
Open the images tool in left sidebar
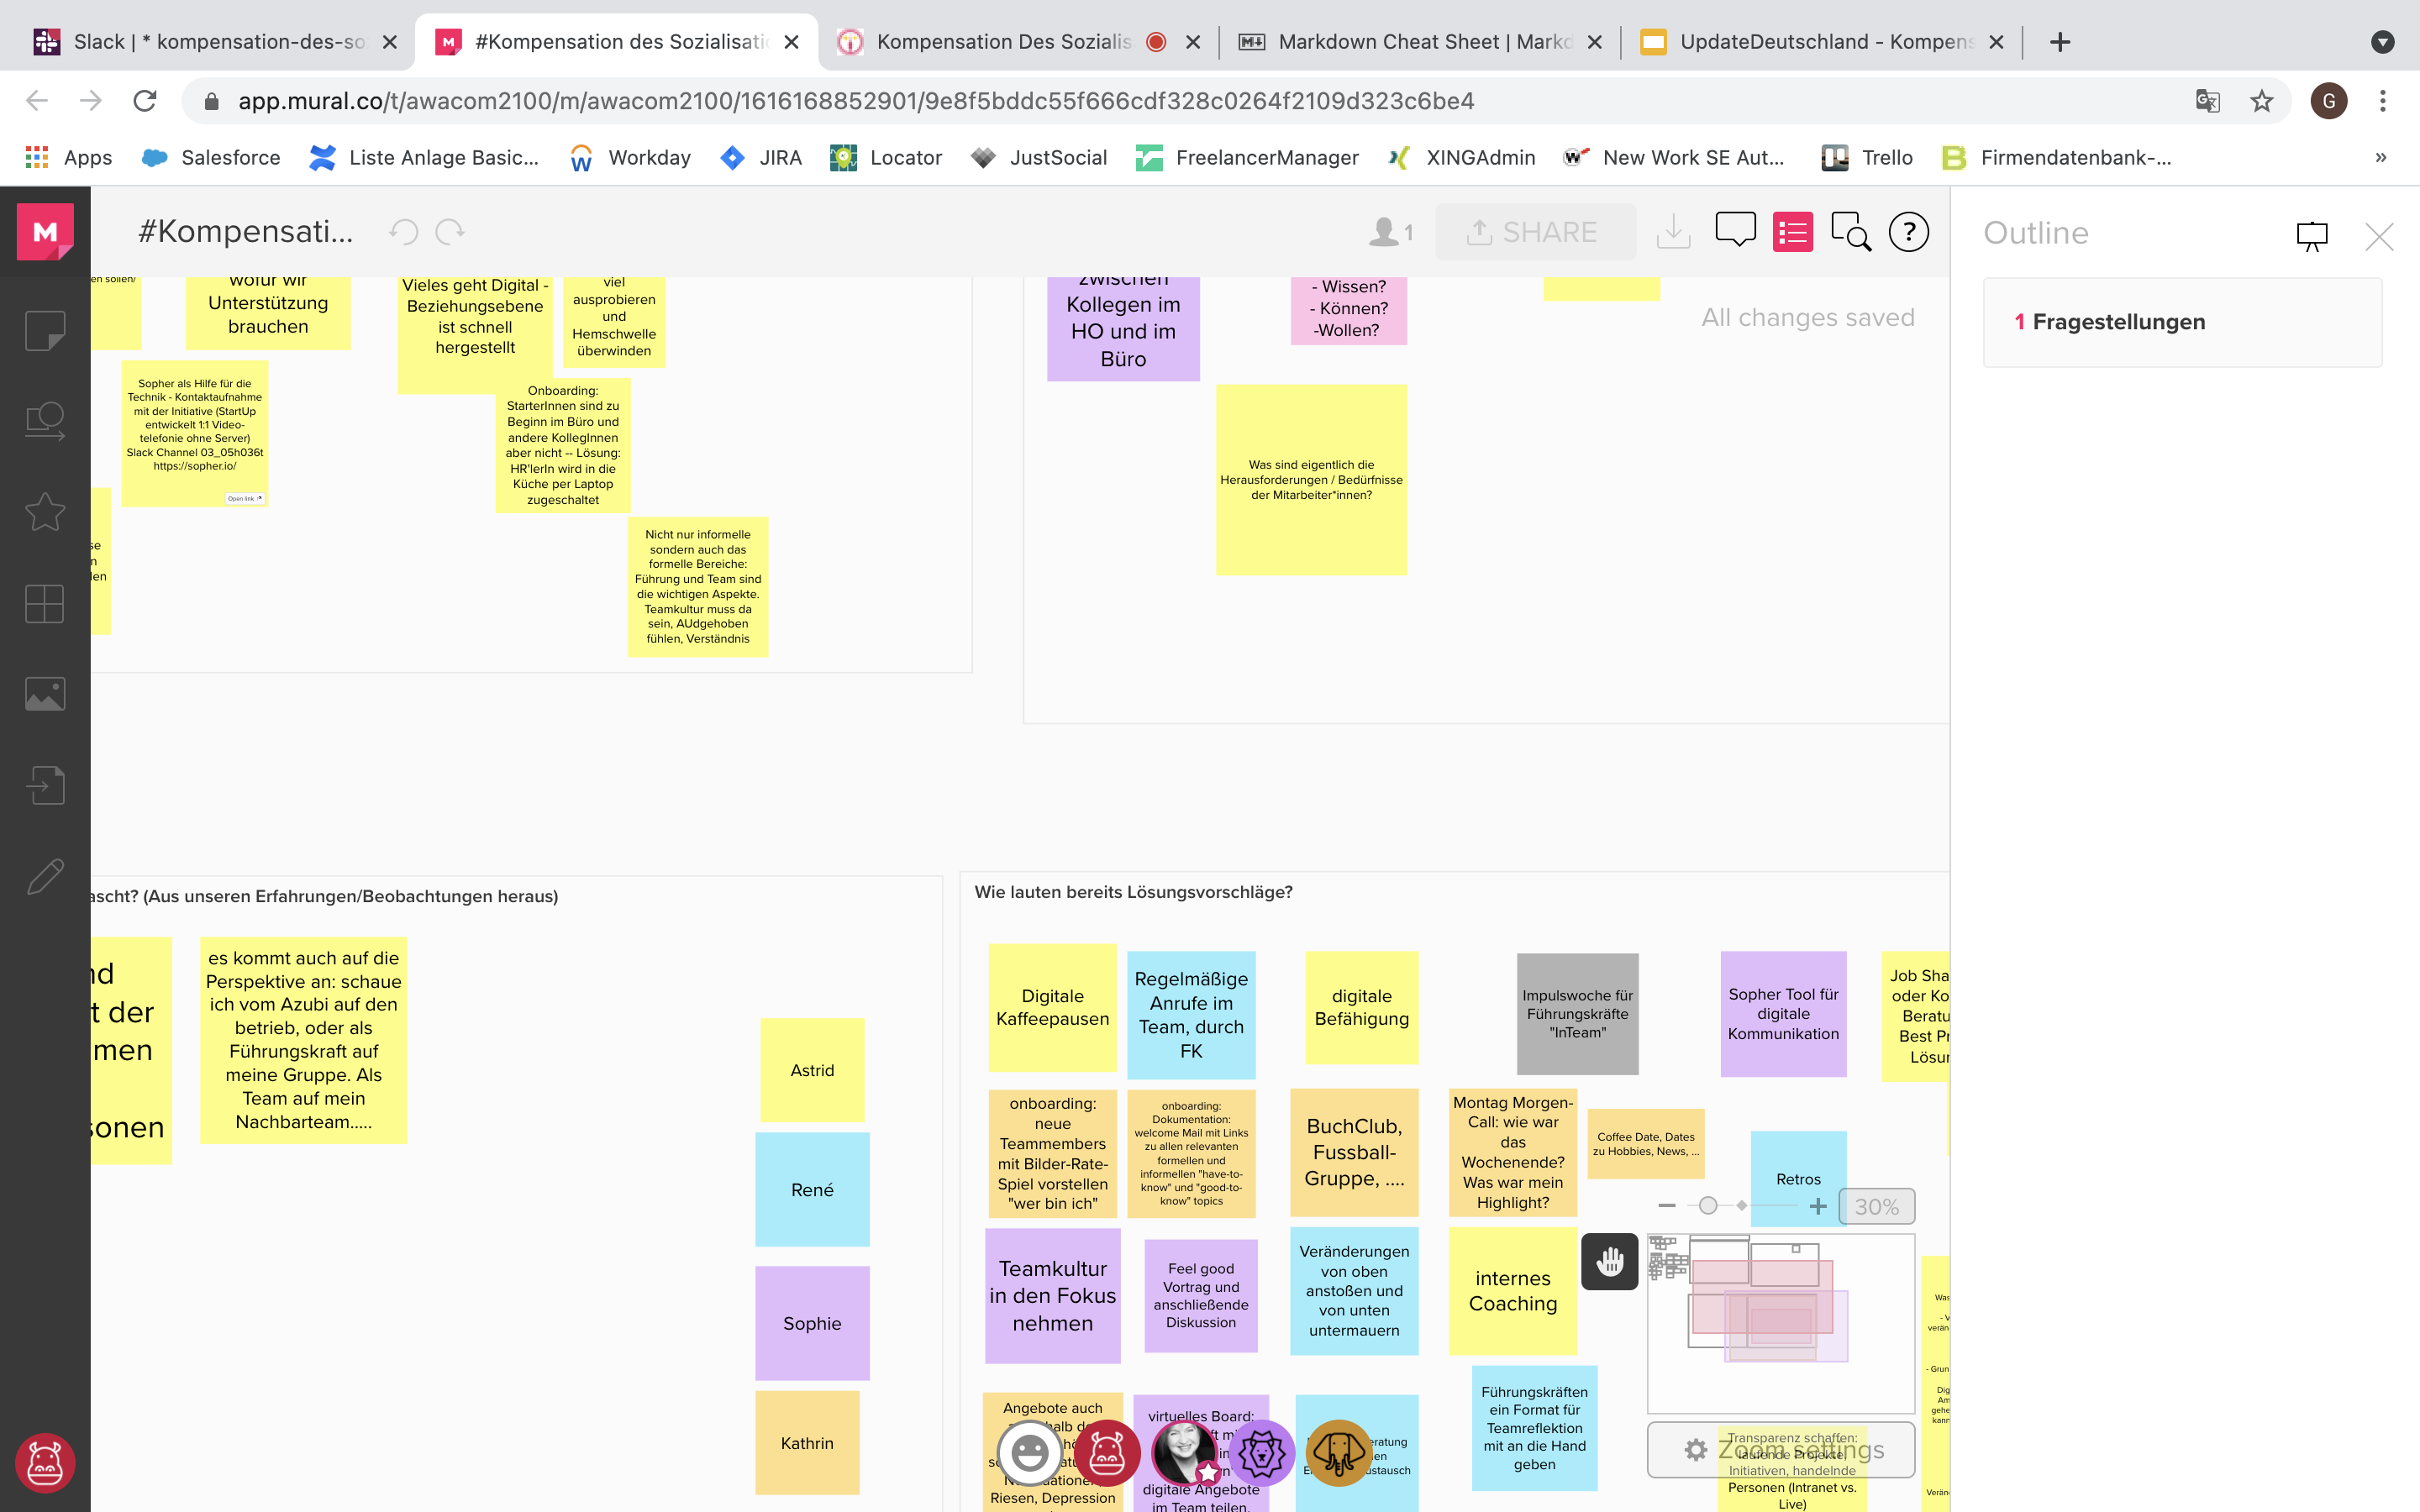45,694
